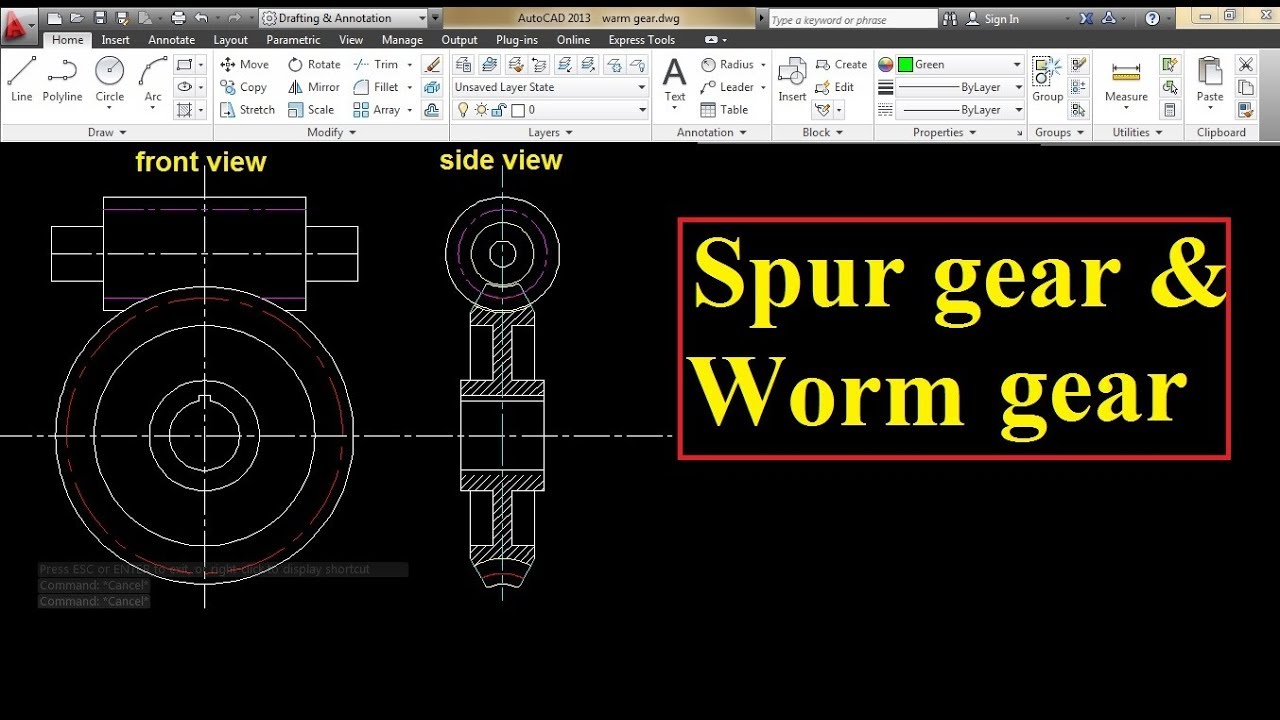Open the Manage ribbon tab
The width and height of the screenshot is (1280, 720).
coord(402,40)
